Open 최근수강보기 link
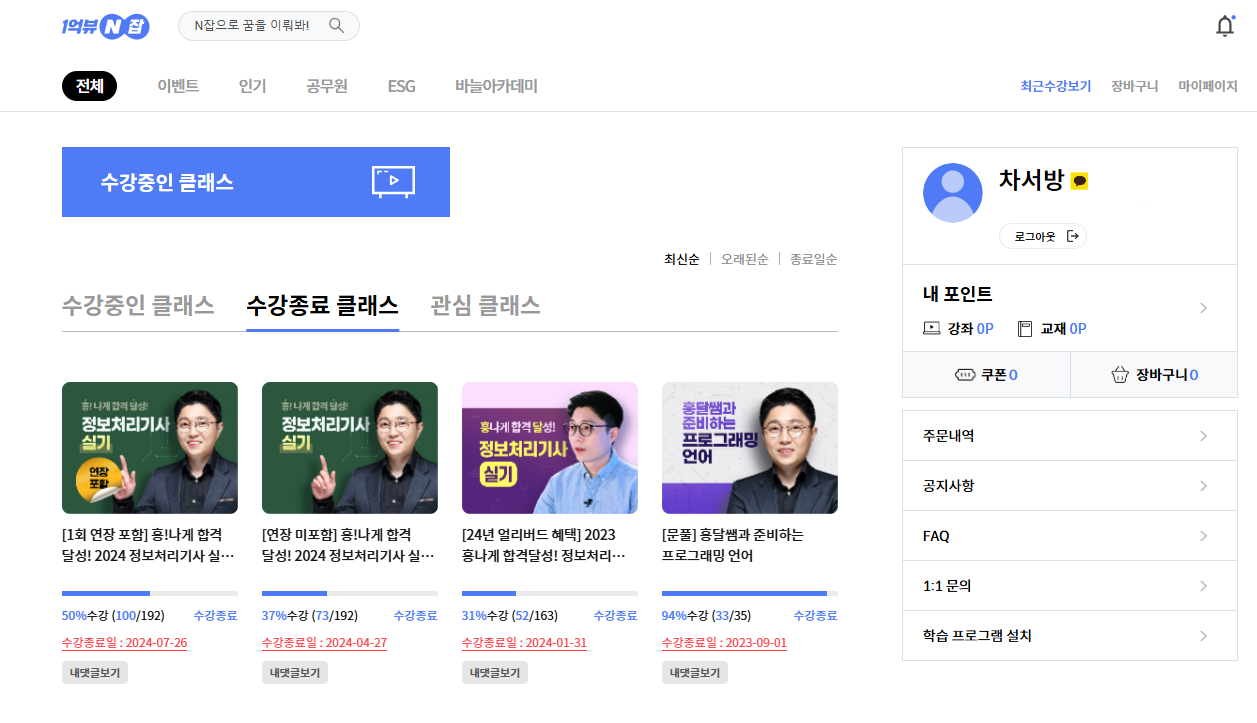1257x723 pixels. tap(1056, 86)
